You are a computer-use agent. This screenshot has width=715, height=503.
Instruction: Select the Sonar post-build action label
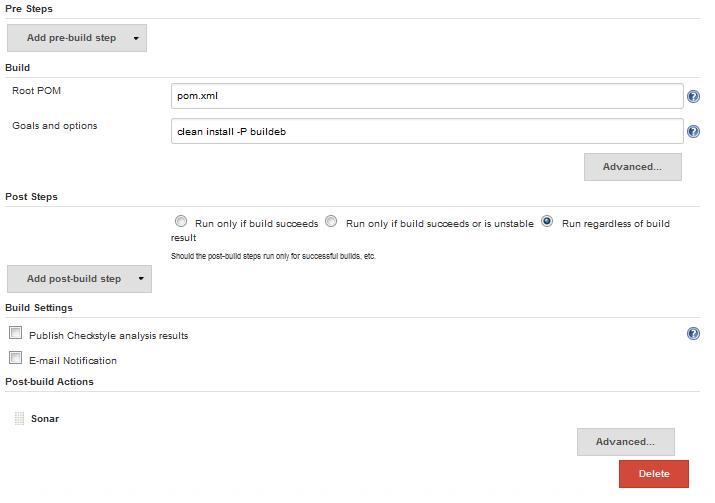45,419
